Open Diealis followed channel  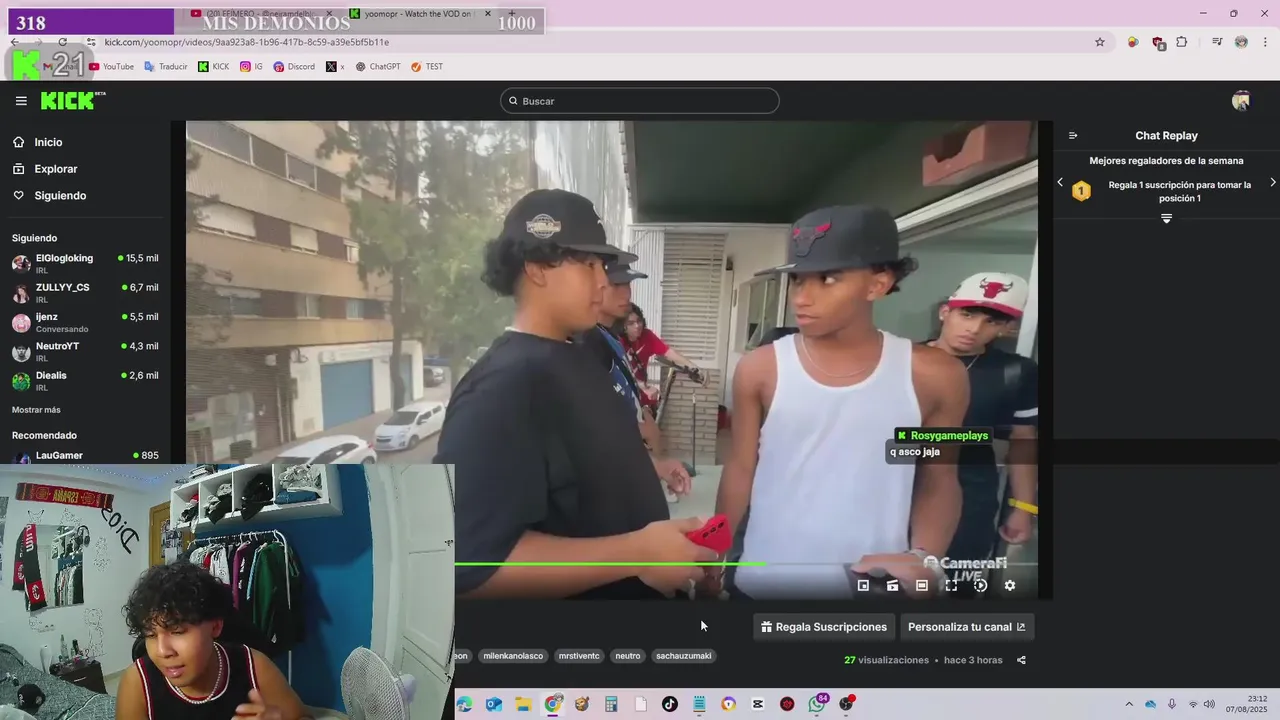pyautogui.click(x=85, y=381)
